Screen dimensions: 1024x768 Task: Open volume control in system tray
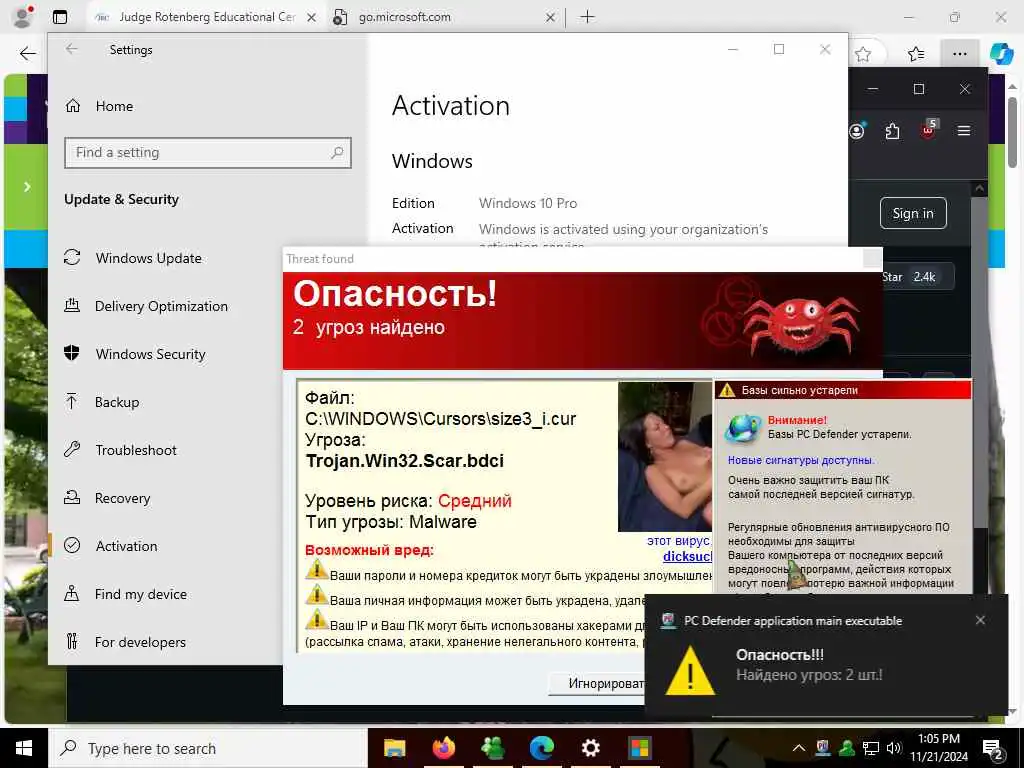click(x=894, y=748)
